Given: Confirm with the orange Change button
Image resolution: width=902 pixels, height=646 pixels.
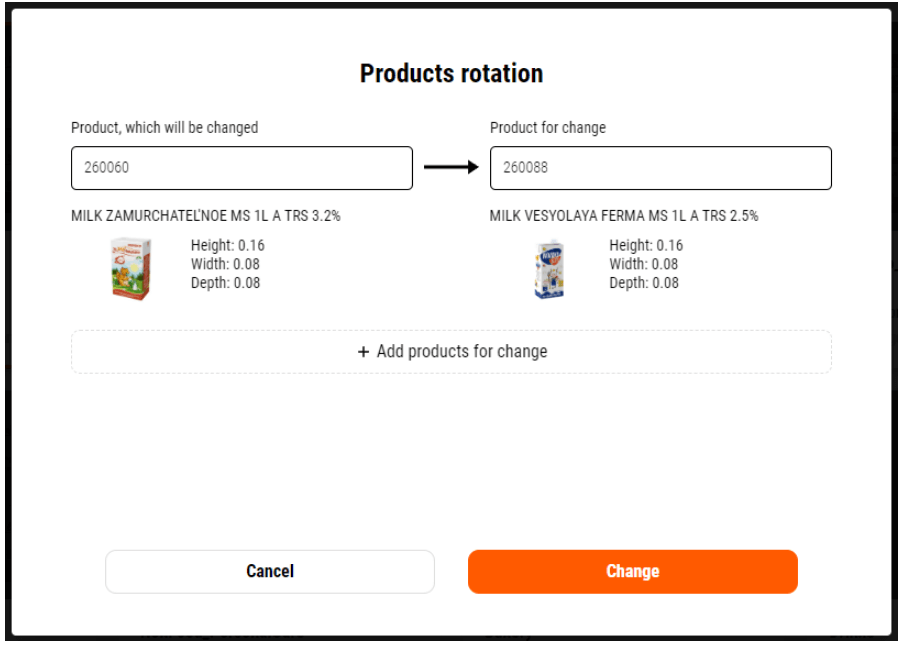Looking at the screenshot, I should (x=632, y=572).
